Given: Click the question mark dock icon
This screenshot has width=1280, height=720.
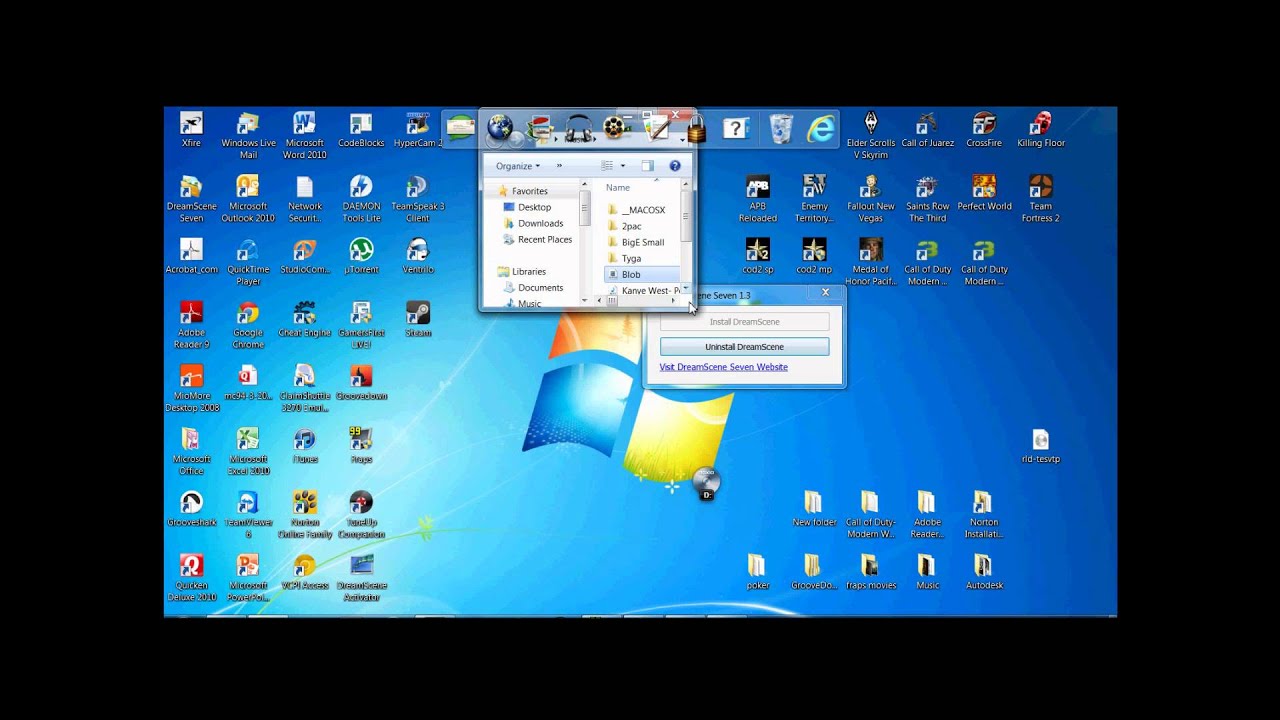Looking at the screenshot, I should point(736,128).
